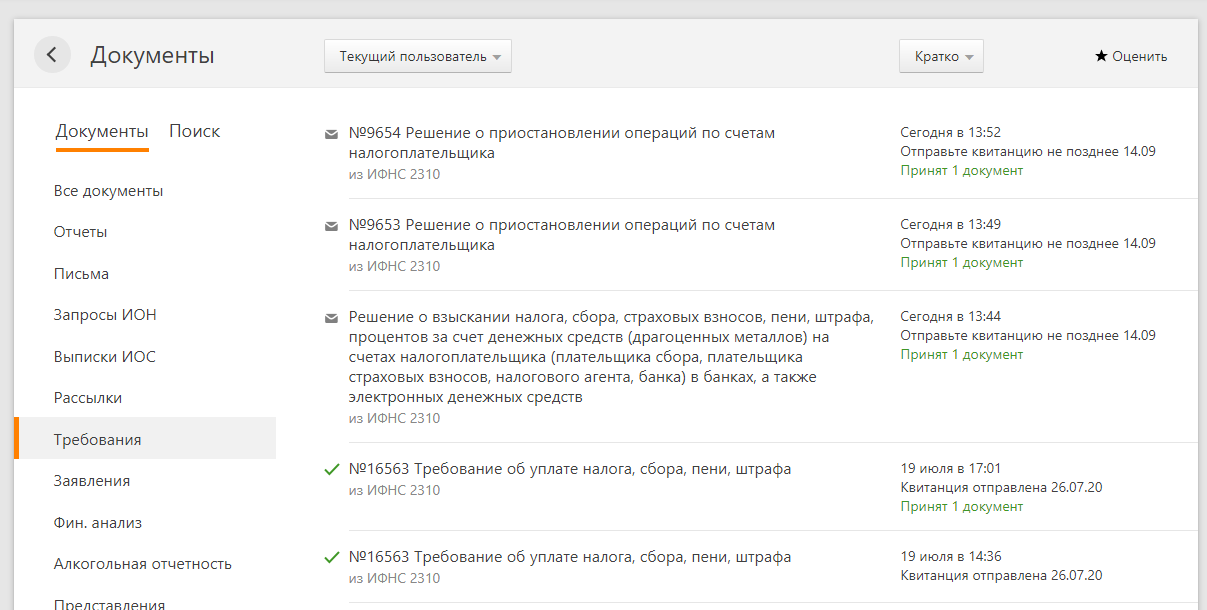The image size is (1207, 610).
Task: Select Запросы ИОН in the sidebar
Action: pyautogui.click(x=105, y=315)
